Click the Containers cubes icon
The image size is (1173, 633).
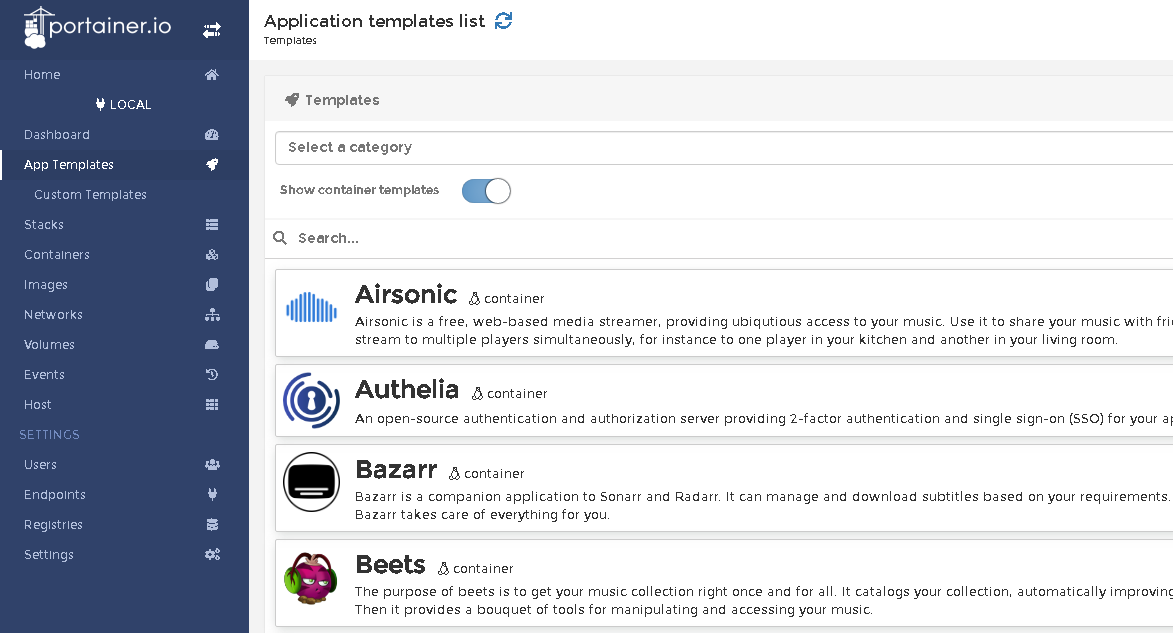pyautogui.click(x=211, y=255)
